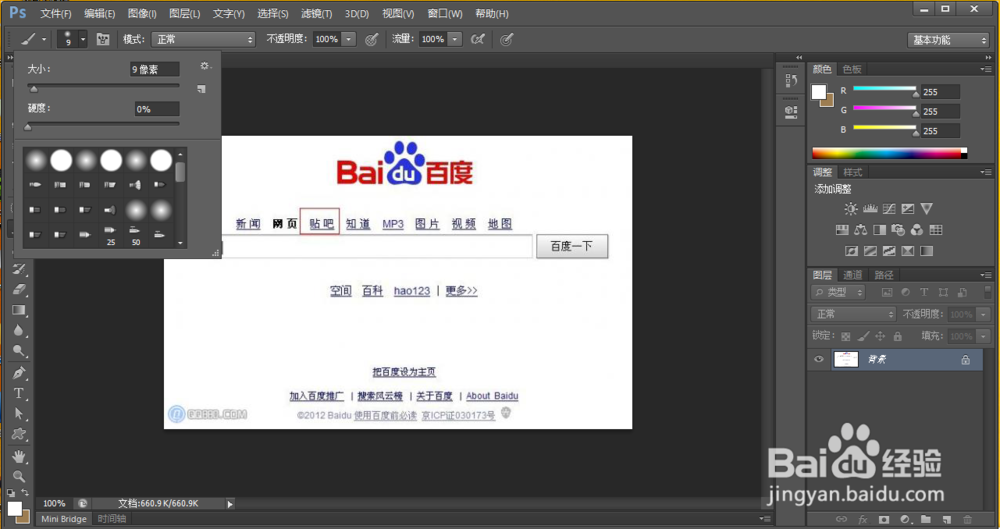Open the 文件(F) menu
The width and height of the screenshot is (1000, 529).
[56, 13]
